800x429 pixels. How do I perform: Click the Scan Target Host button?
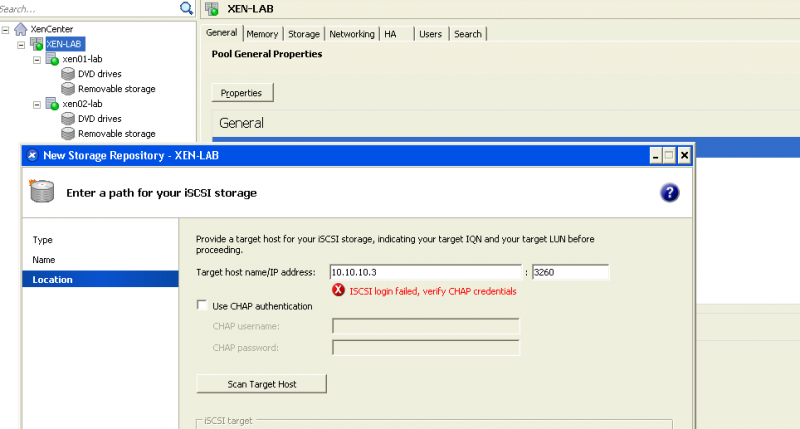coord(261,384)
